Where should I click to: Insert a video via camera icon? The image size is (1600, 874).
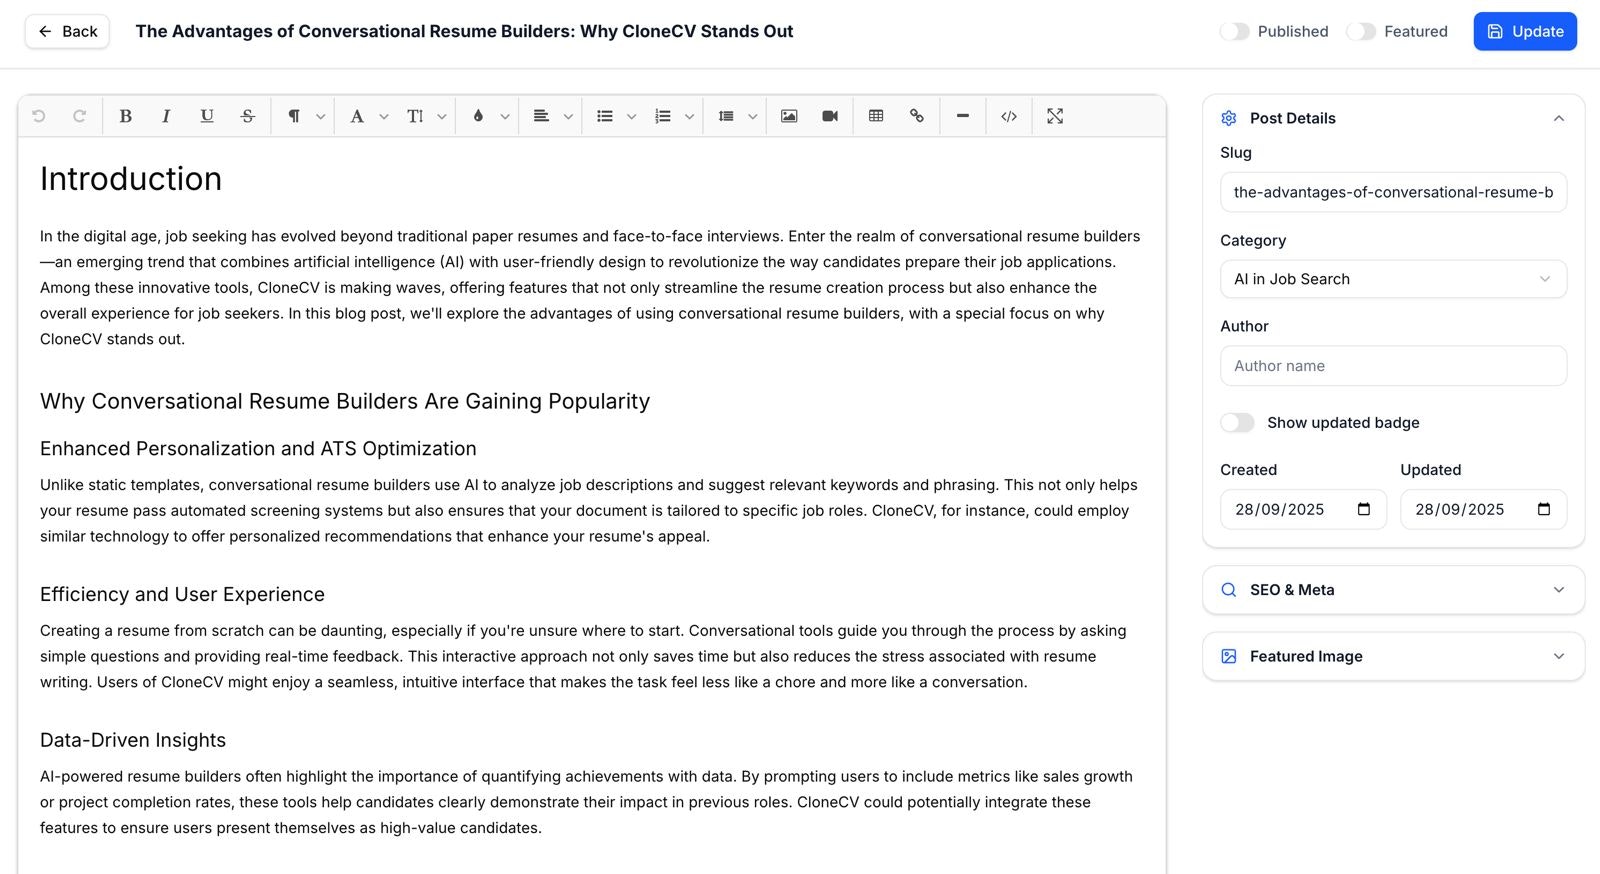(x=830, y=116)
